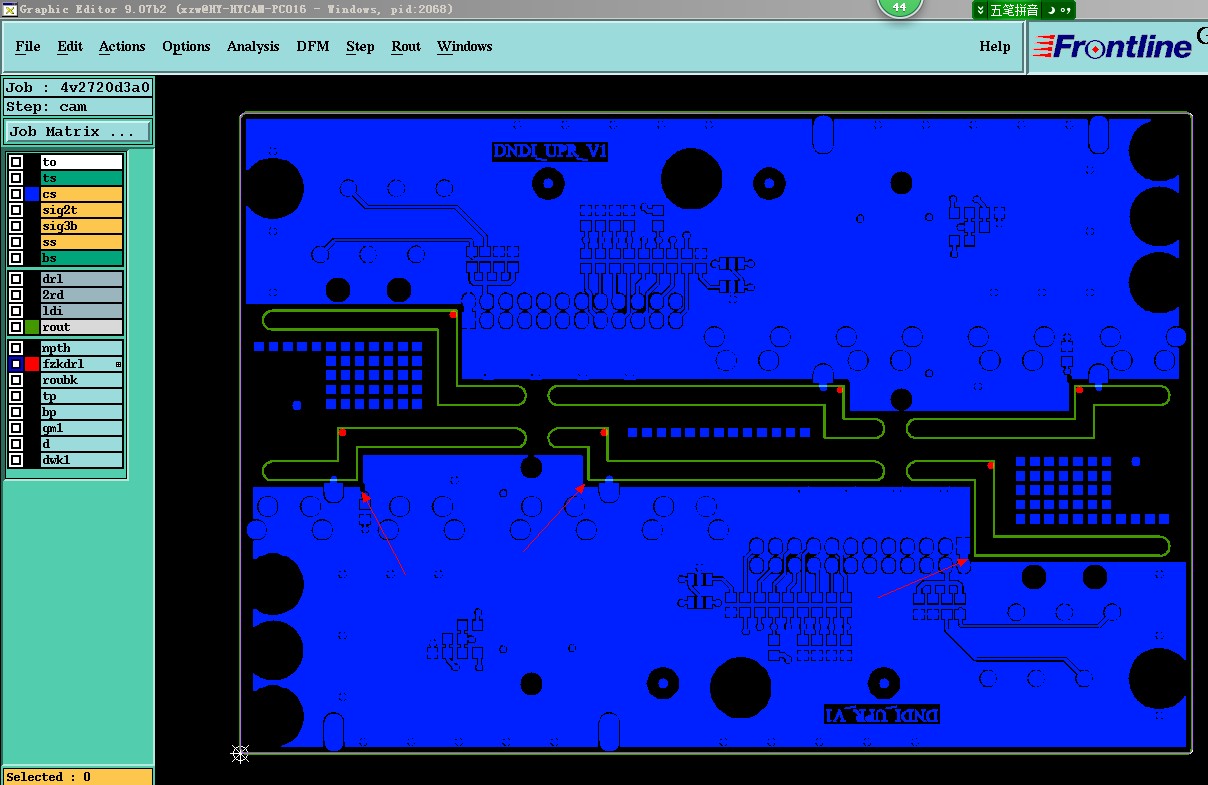This screenshot has width=1208, height=785.
Task: Open the File menu
Action: tap(28, 46)
